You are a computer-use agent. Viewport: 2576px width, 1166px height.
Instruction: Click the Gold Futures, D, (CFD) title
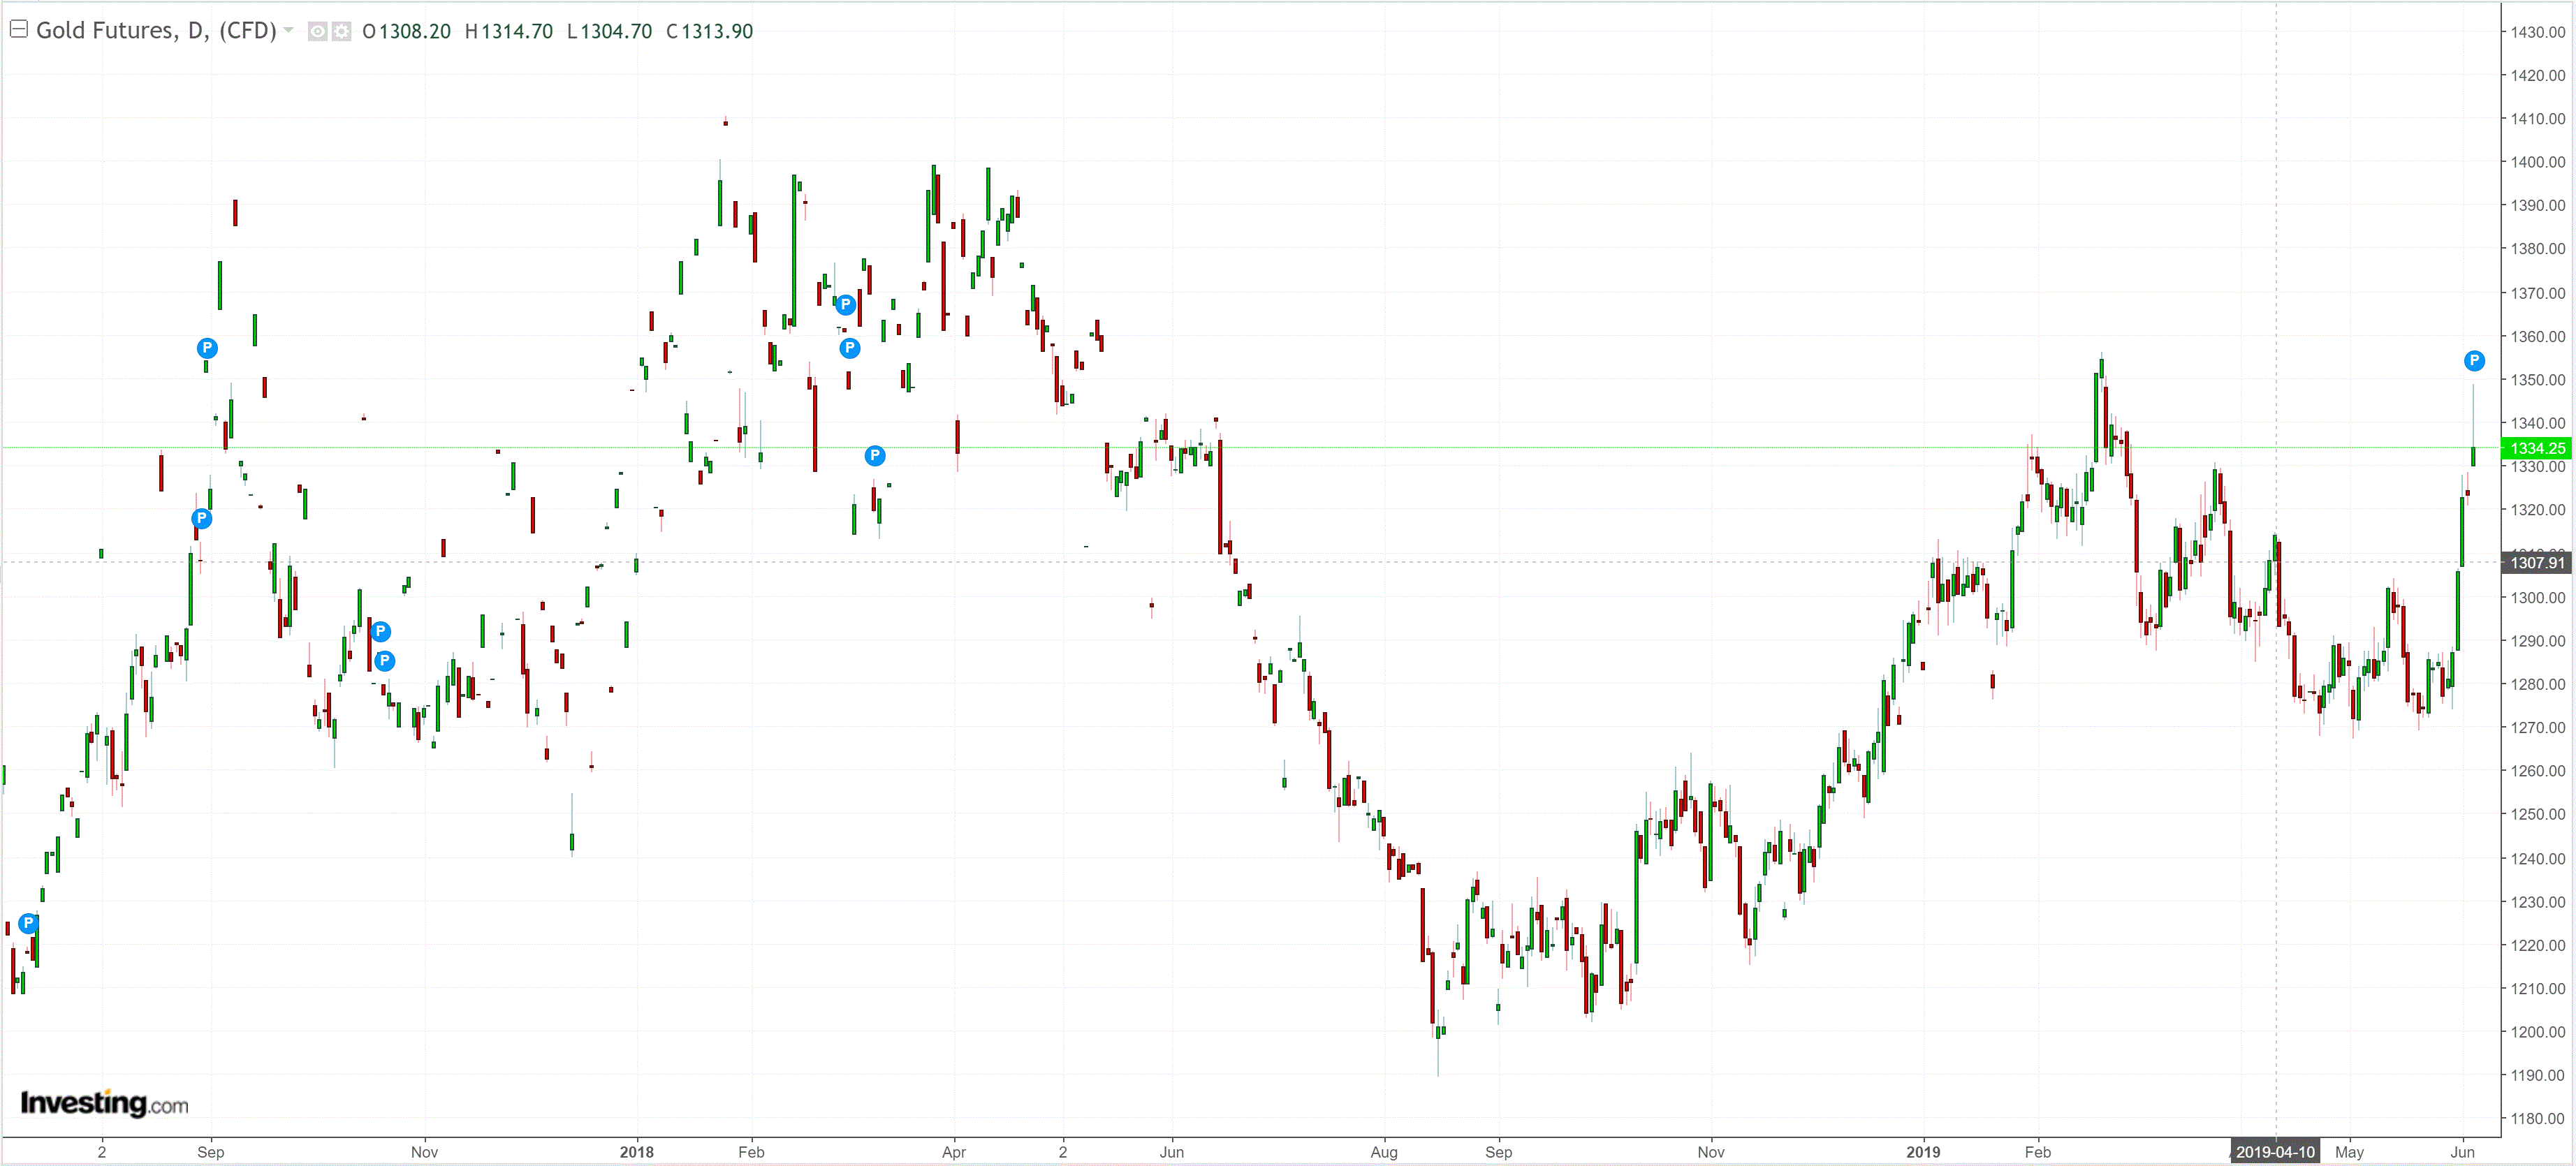(156, 30)
